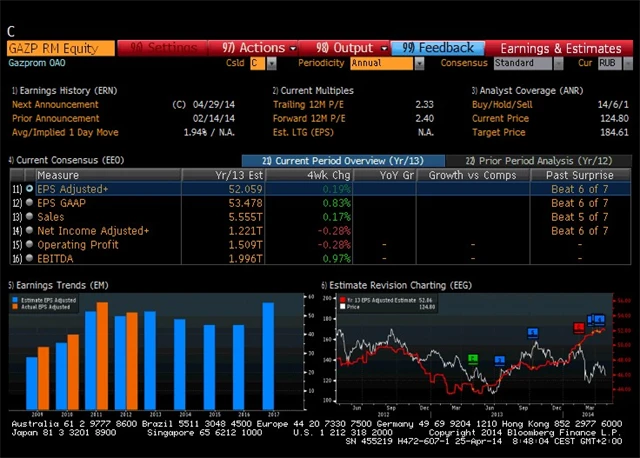Click the green event marker on revision chart
This screenshot has height=458, width=640.
473,358
